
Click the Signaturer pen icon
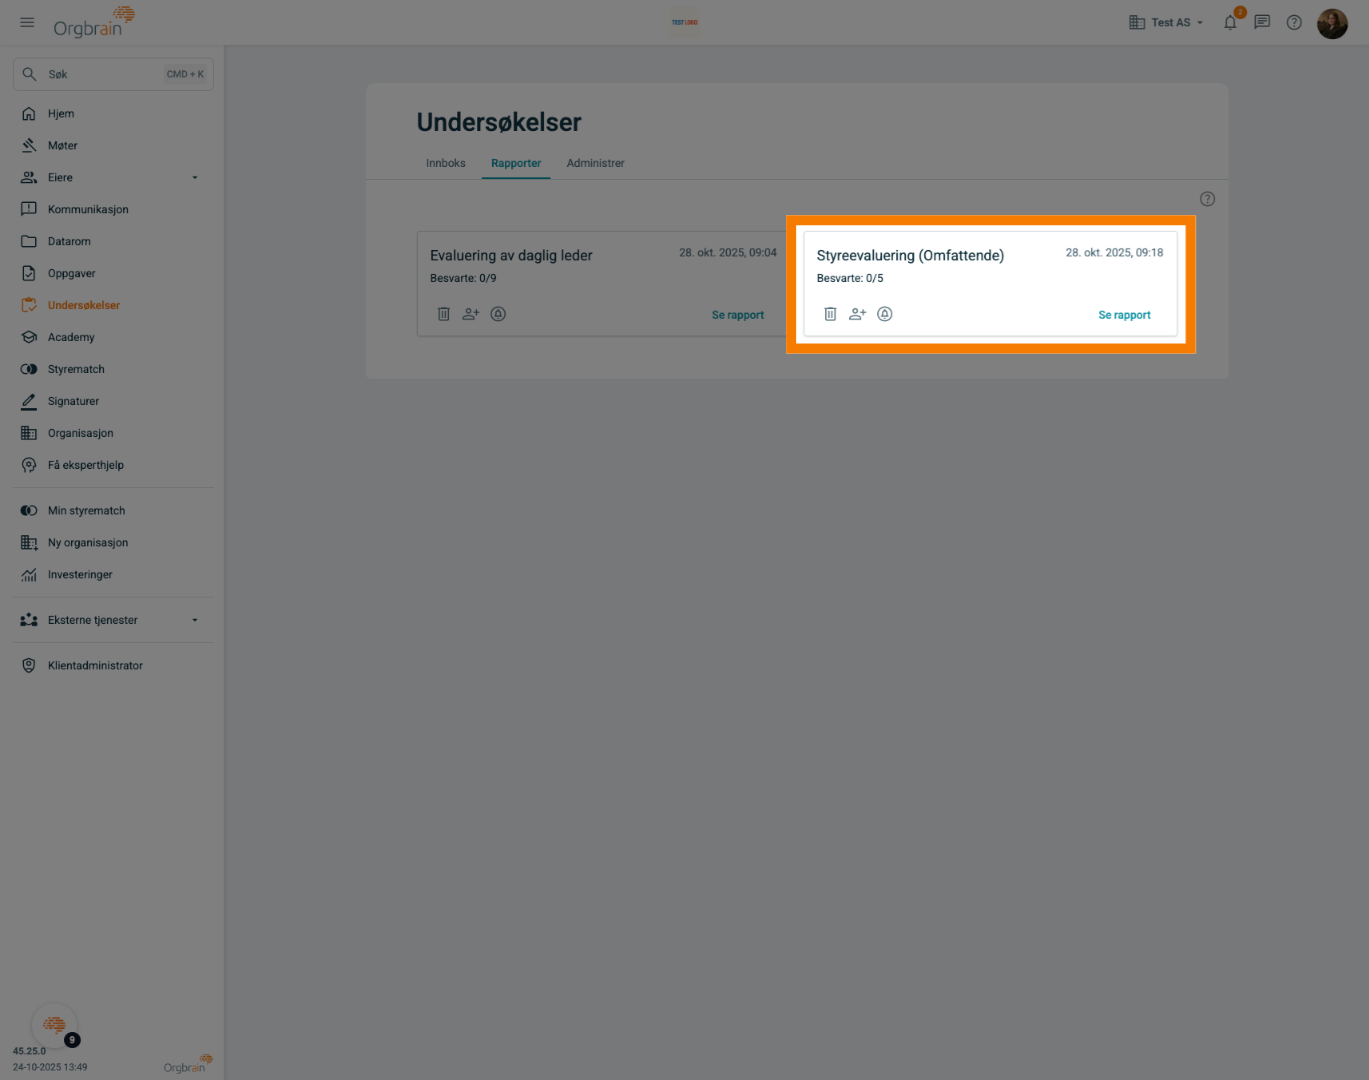29,401
